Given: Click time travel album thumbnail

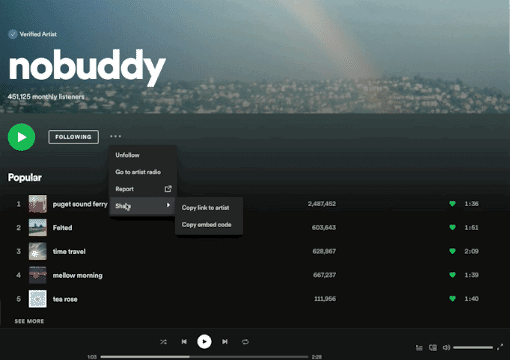Looking at the screenshot, I should 38,251.
